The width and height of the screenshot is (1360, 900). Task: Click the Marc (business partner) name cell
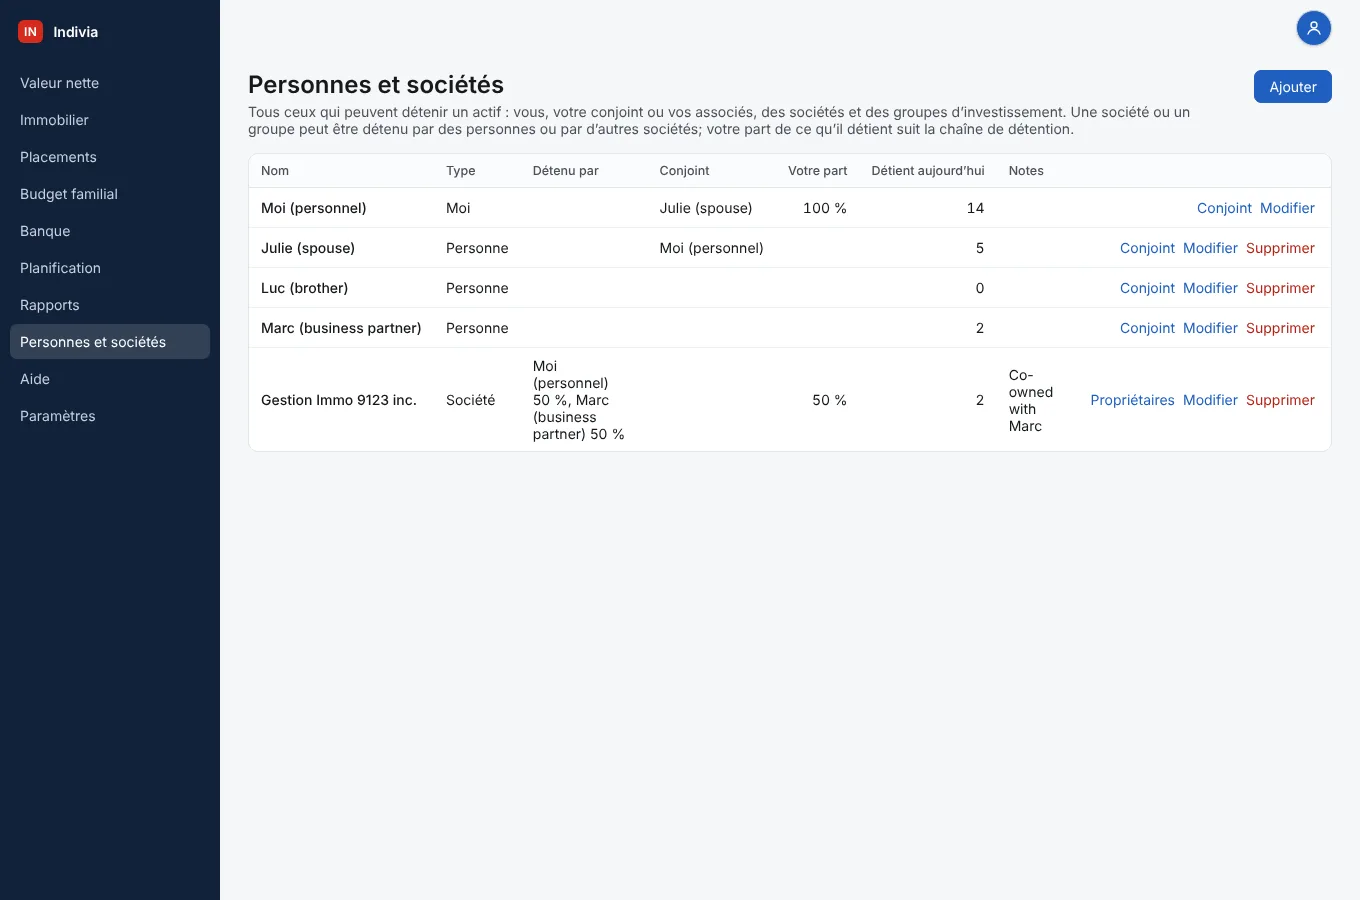[341, 328]
